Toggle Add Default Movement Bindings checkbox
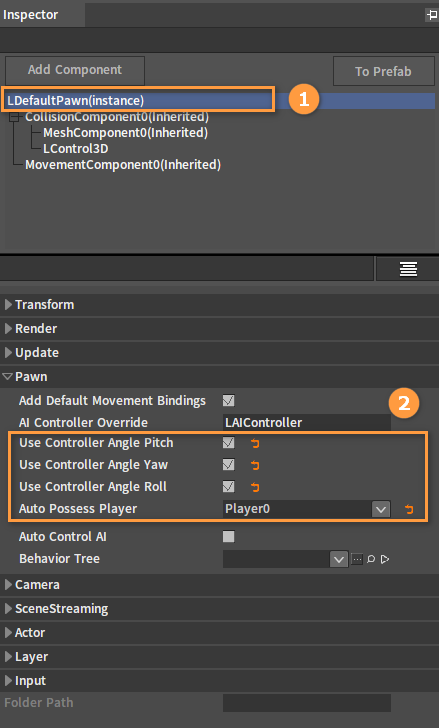The image size is (439, 728). pyautogui.click(x=228, y=400)
